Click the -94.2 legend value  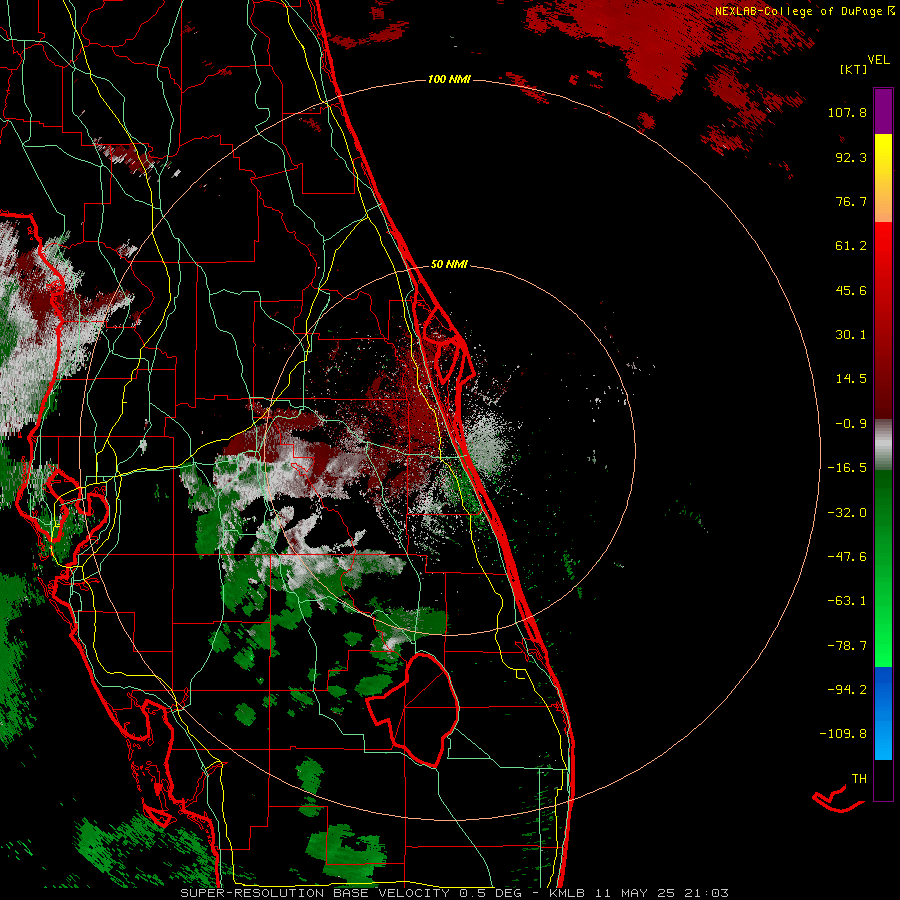point(847,689)
